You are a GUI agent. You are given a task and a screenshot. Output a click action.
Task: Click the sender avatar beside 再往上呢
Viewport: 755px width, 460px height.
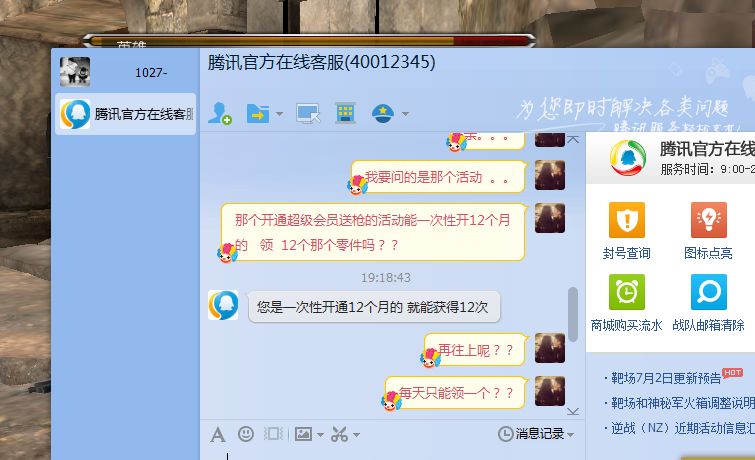(550, 348)
